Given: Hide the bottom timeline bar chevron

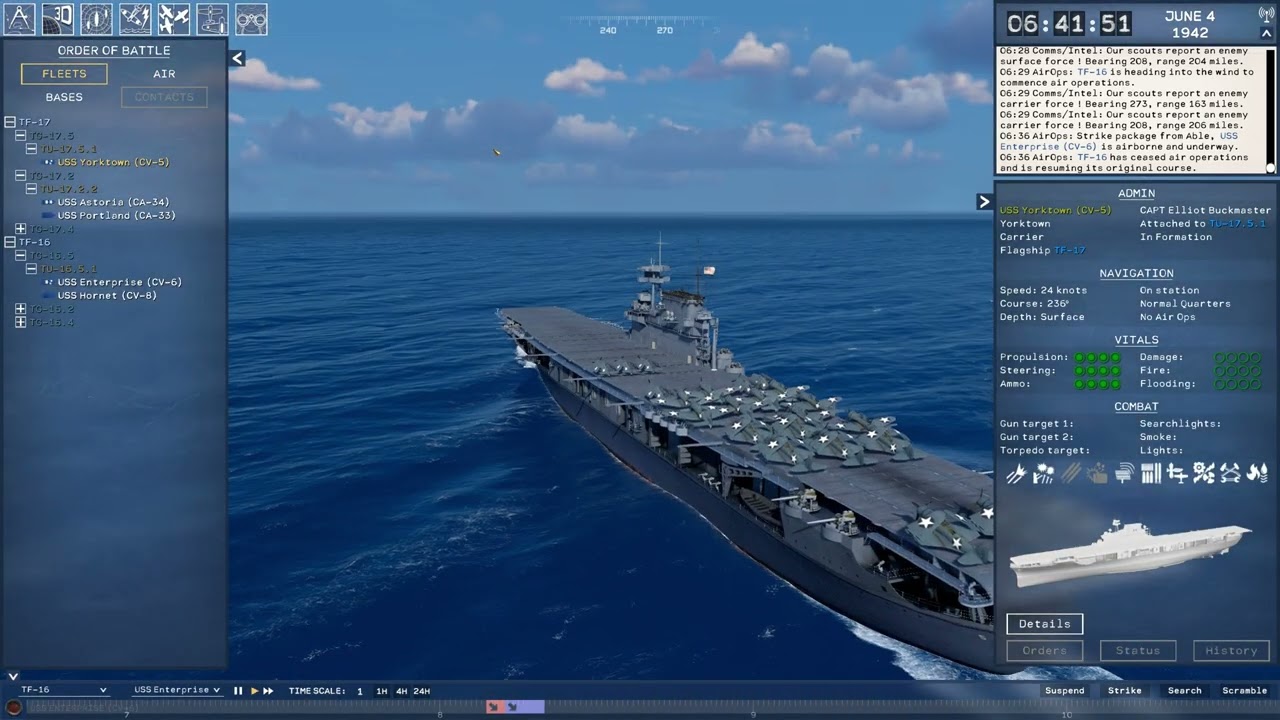Looking at the screenshot, I should coord(13,677).
